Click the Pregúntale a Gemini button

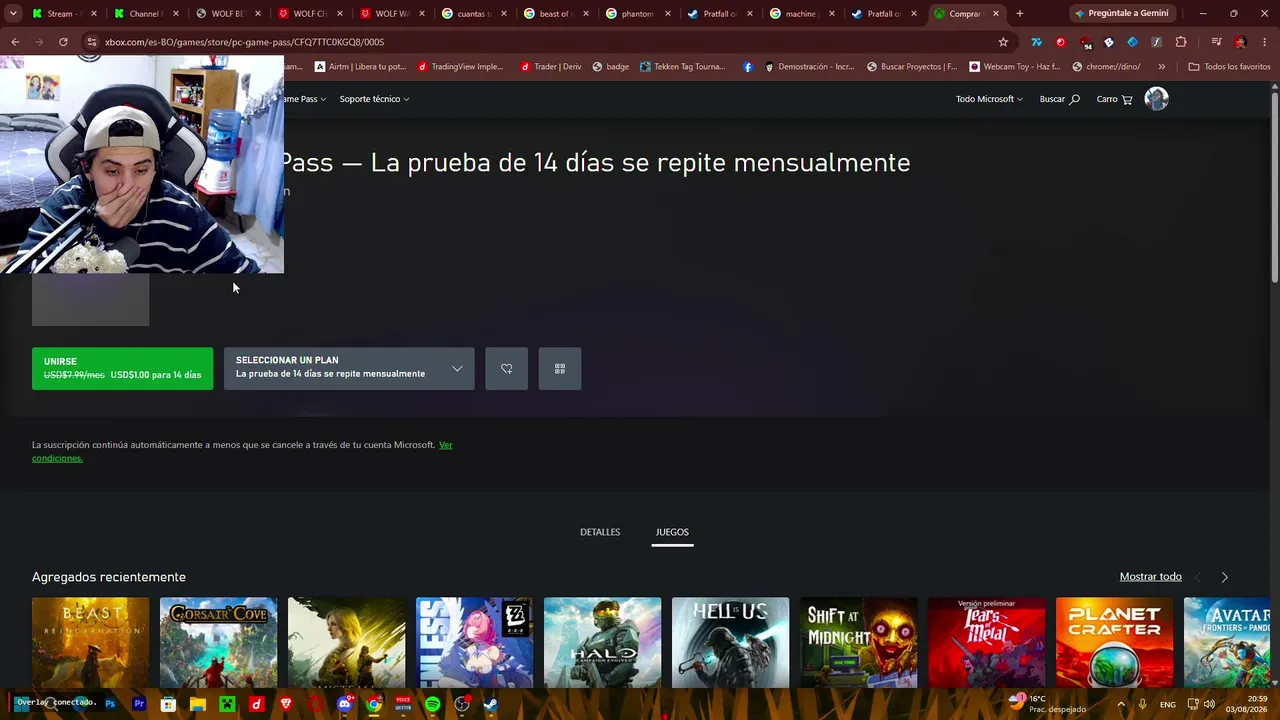[x=1121, y=14]
